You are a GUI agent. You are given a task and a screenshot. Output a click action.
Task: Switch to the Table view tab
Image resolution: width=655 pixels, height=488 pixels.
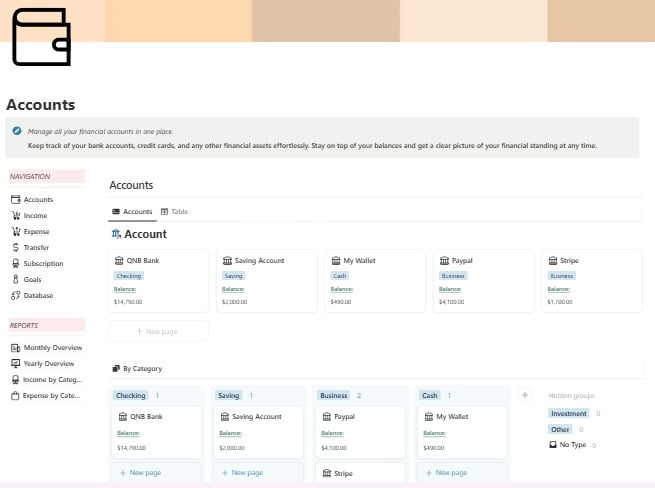[174, 212]
